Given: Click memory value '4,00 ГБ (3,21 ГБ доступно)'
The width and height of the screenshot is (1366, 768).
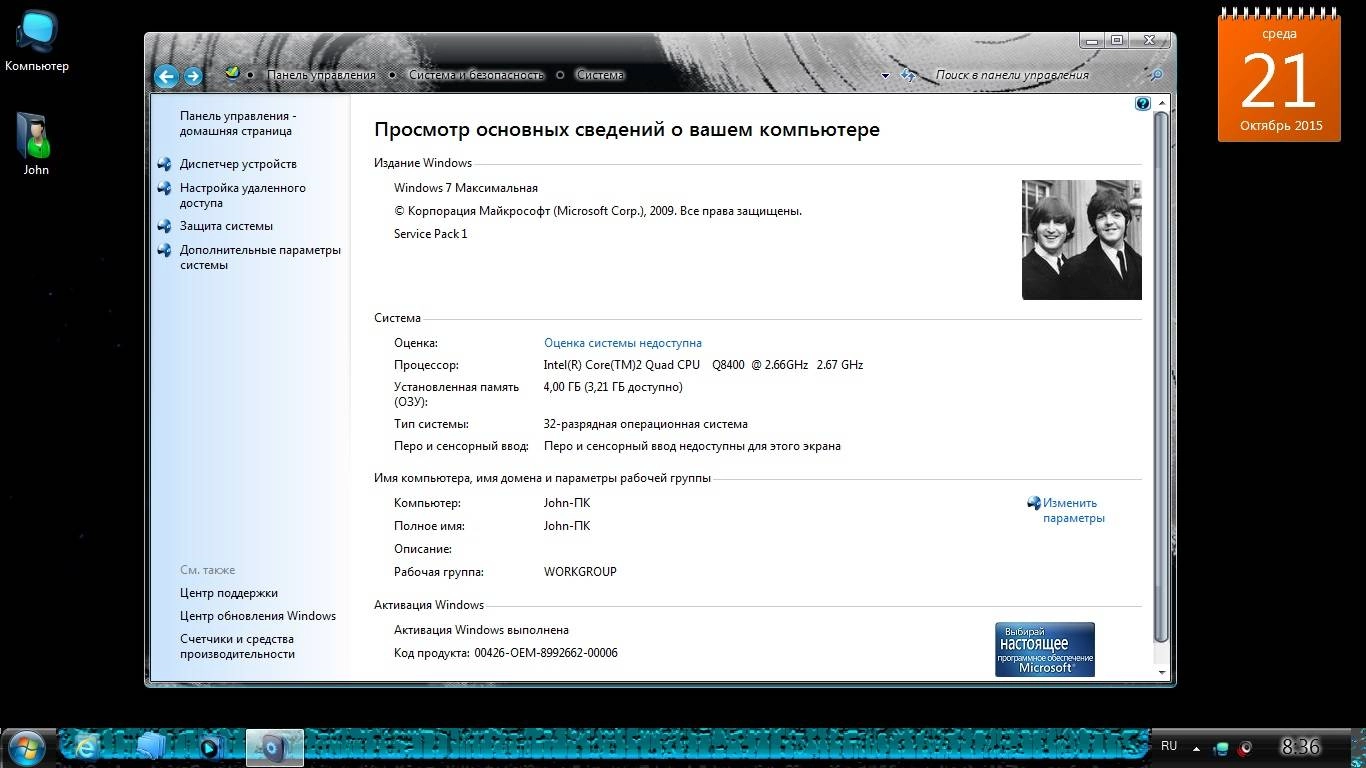Looking at the screenshot, I should 613,387.
